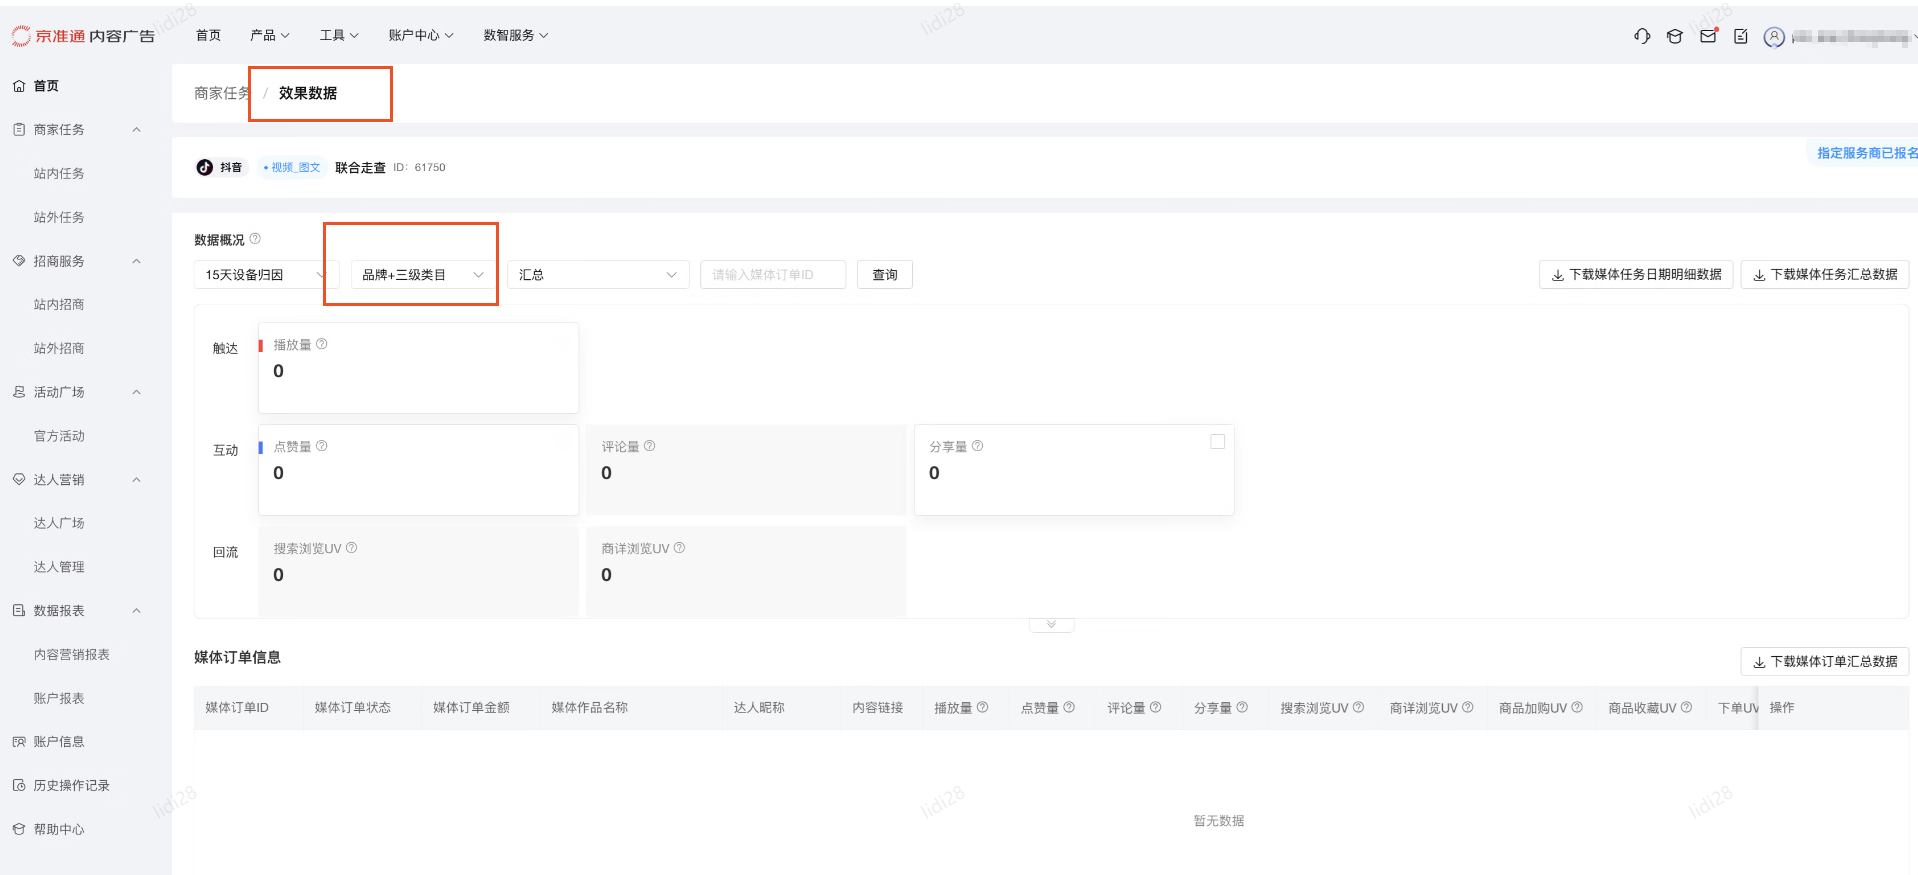
Task: Open the 账户中心 top menu
Action: (x=421, y=35)
